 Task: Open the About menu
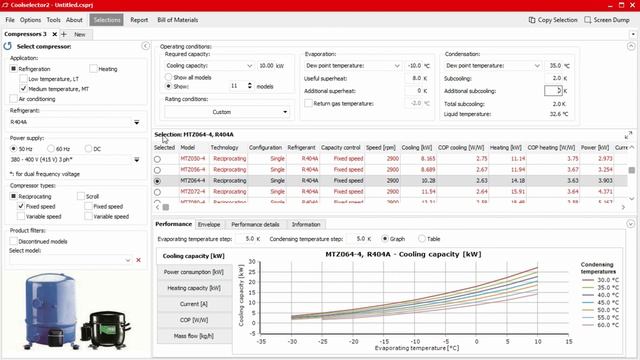tap(74, 20)
